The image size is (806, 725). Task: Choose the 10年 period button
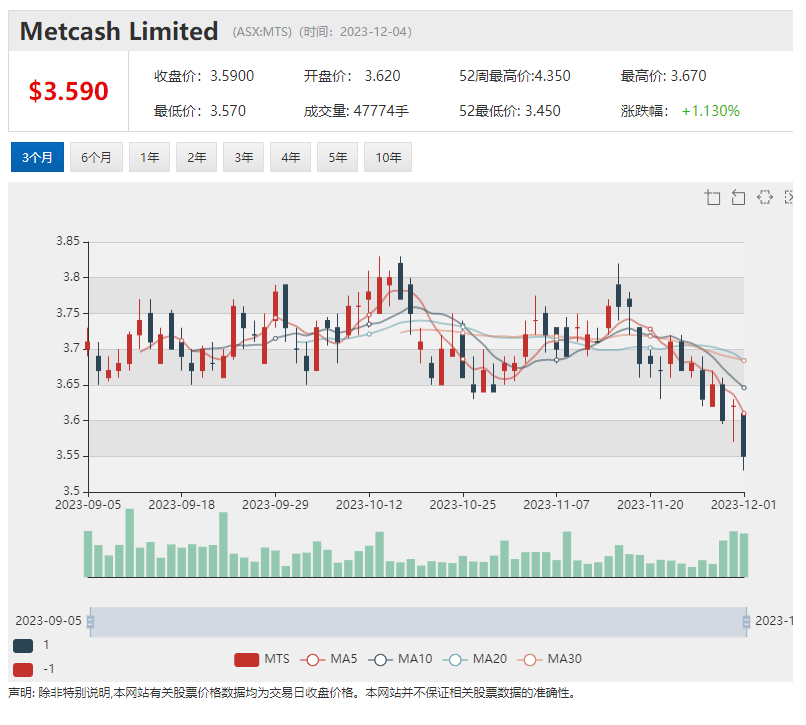388,157
